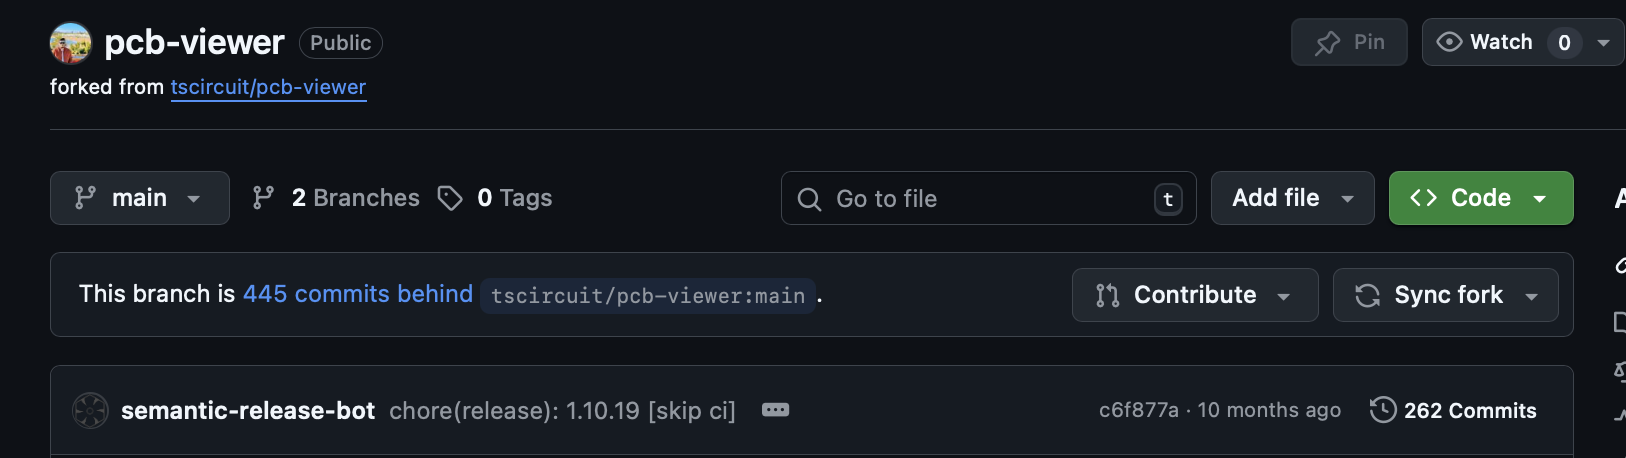Click the repository owner avatar
This screenshot has height=458, width=1626.
[x=70, y=43]
